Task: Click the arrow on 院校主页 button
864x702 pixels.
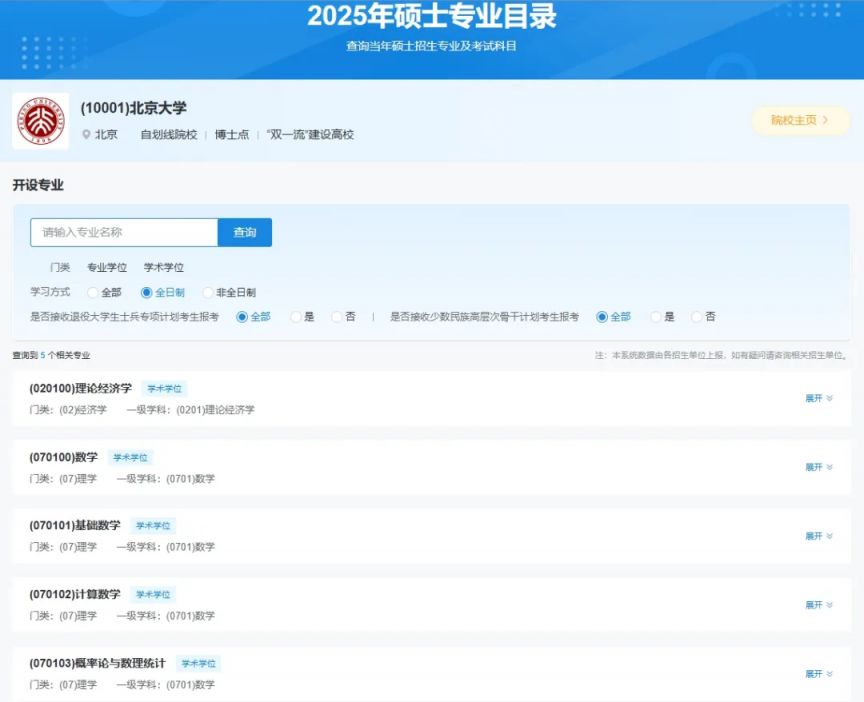Action: [x=825, y=120]
